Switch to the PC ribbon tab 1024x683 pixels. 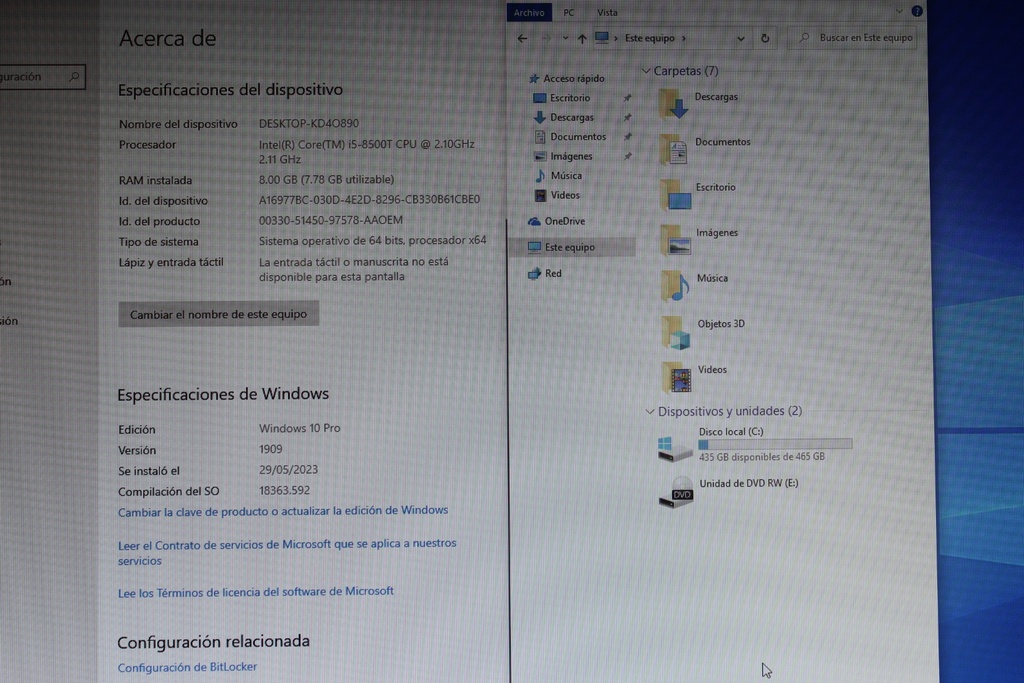[569, 12]
